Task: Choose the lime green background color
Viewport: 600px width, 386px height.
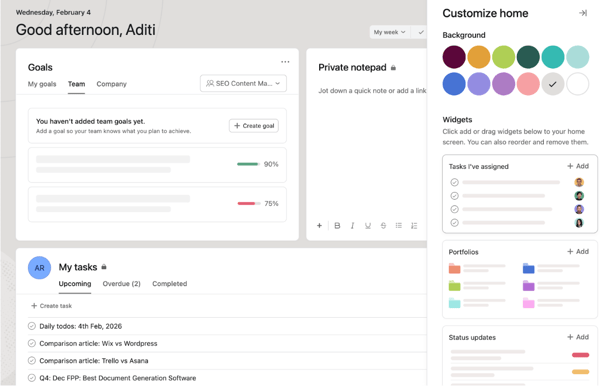Action: tap(504, 57)
